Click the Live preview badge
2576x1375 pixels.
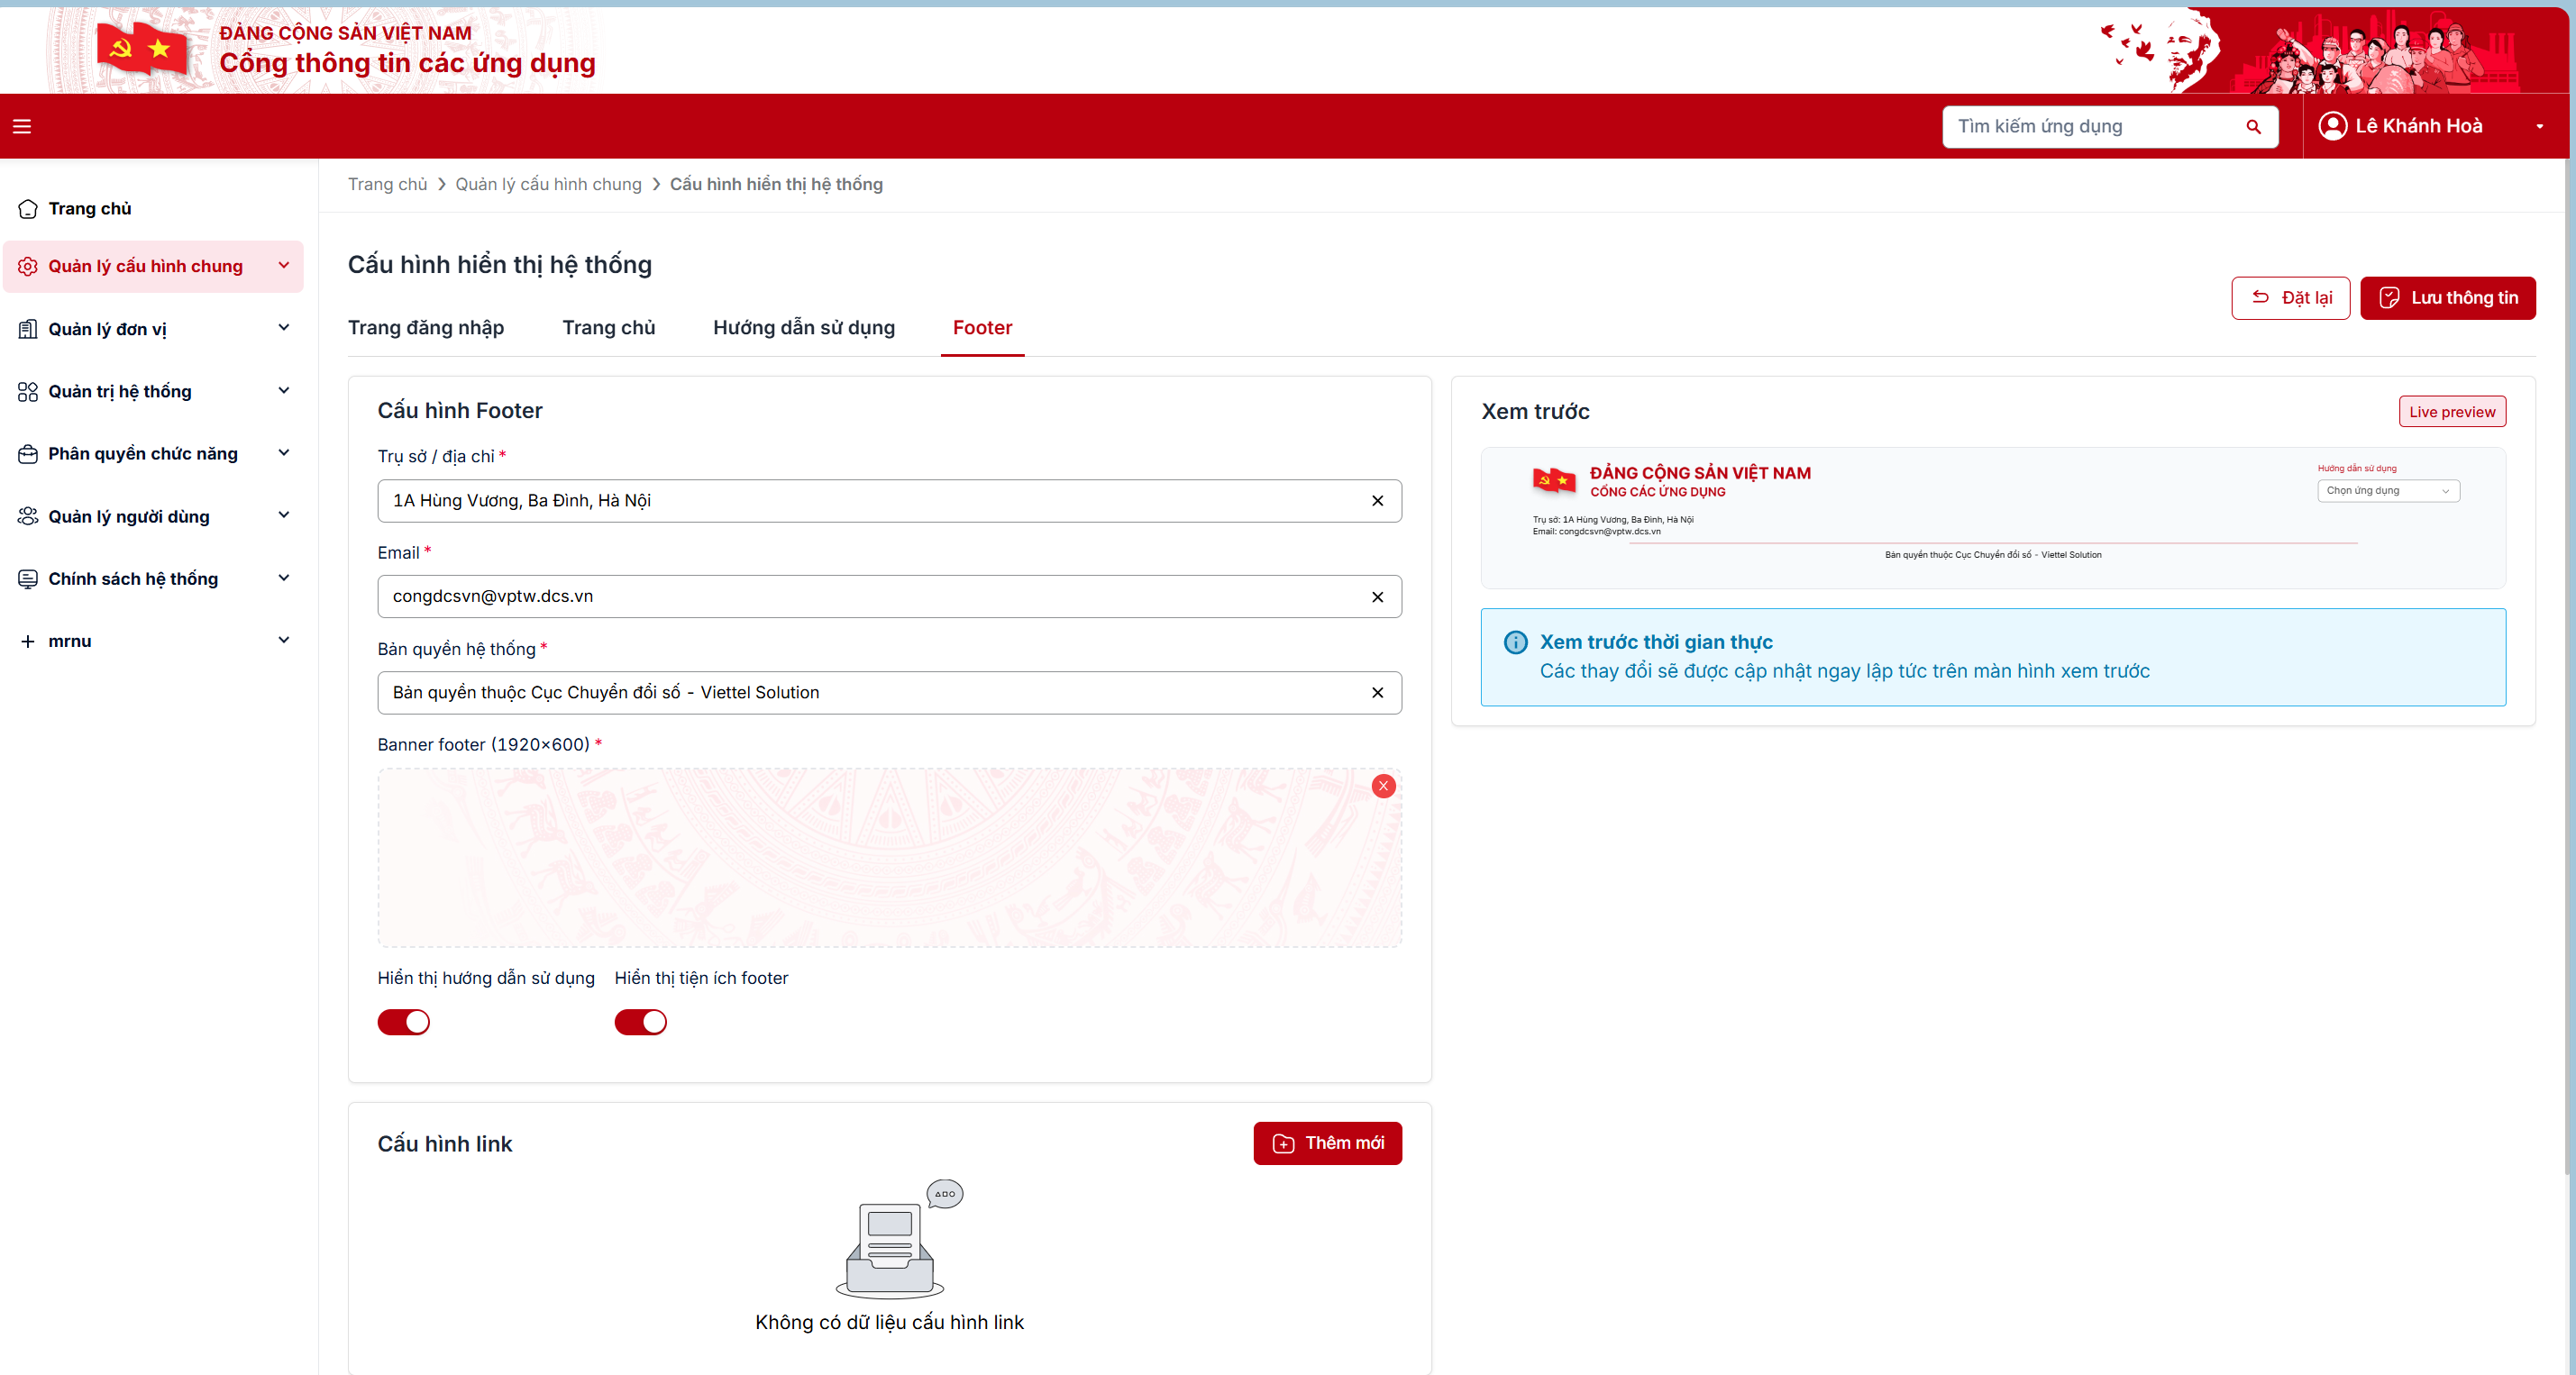pos(2452,412)
